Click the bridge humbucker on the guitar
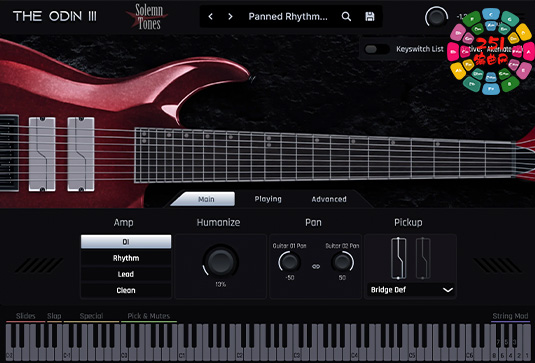The width and height of the screenshot is (535, 363). click(42, 154)
